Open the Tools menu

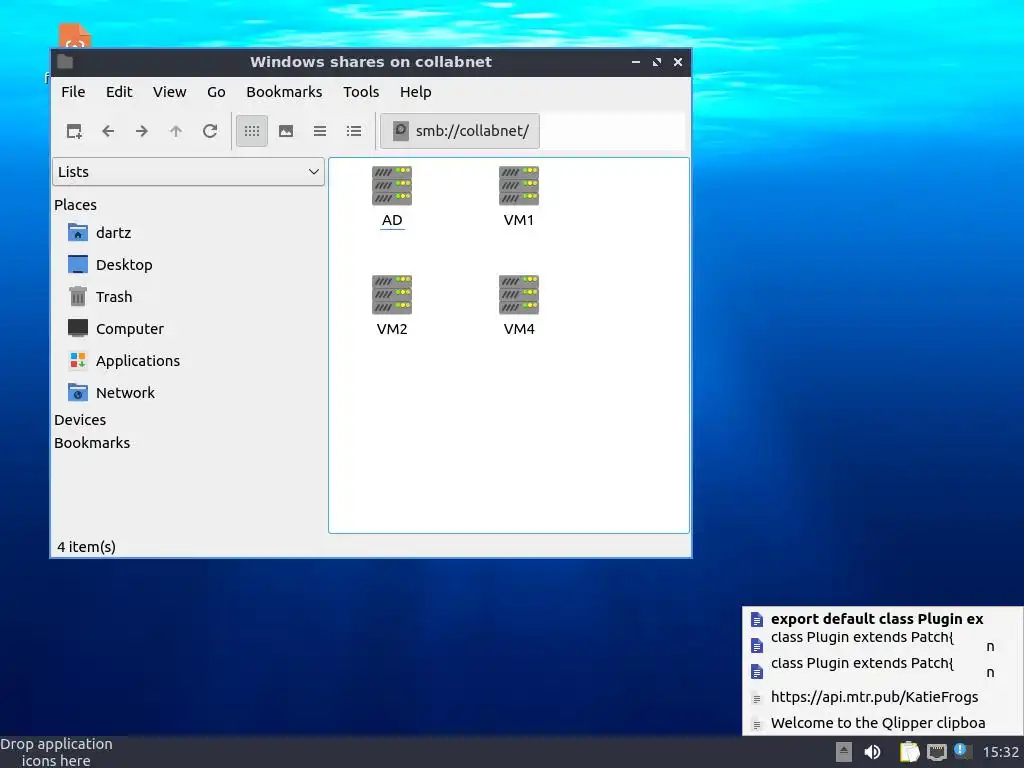click(361, 92)
